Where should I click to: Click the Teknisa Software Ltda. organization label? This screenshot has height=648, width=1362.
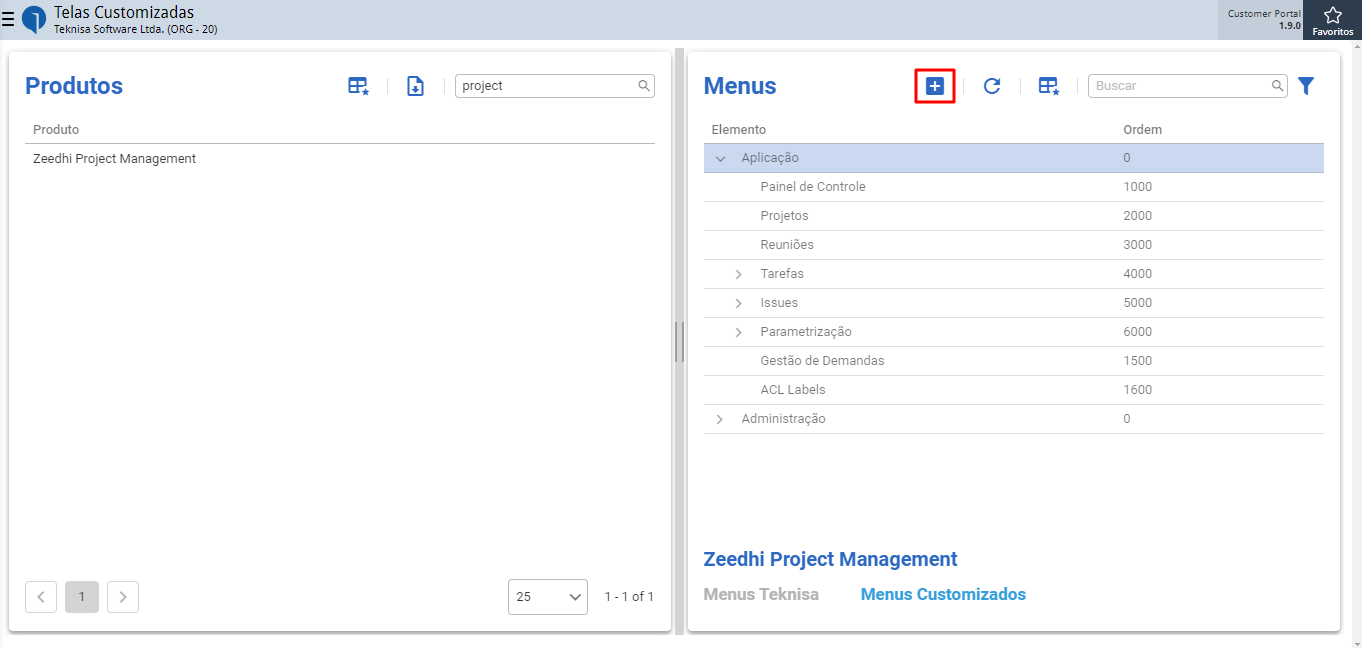[x=136, y=30]
